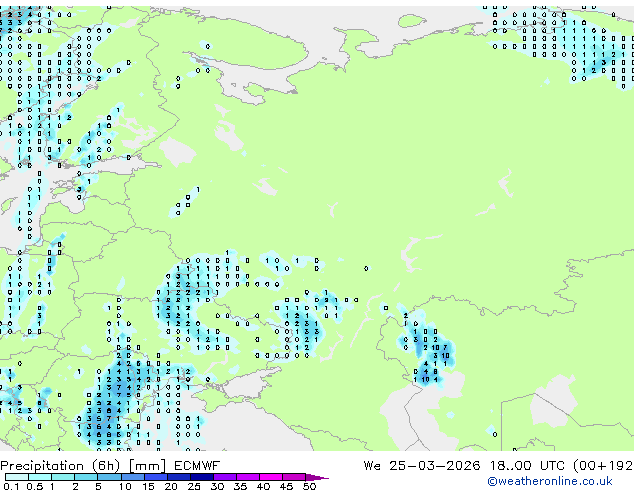Click the legend label '35'
634x490 pixels.
pos(240,486)
